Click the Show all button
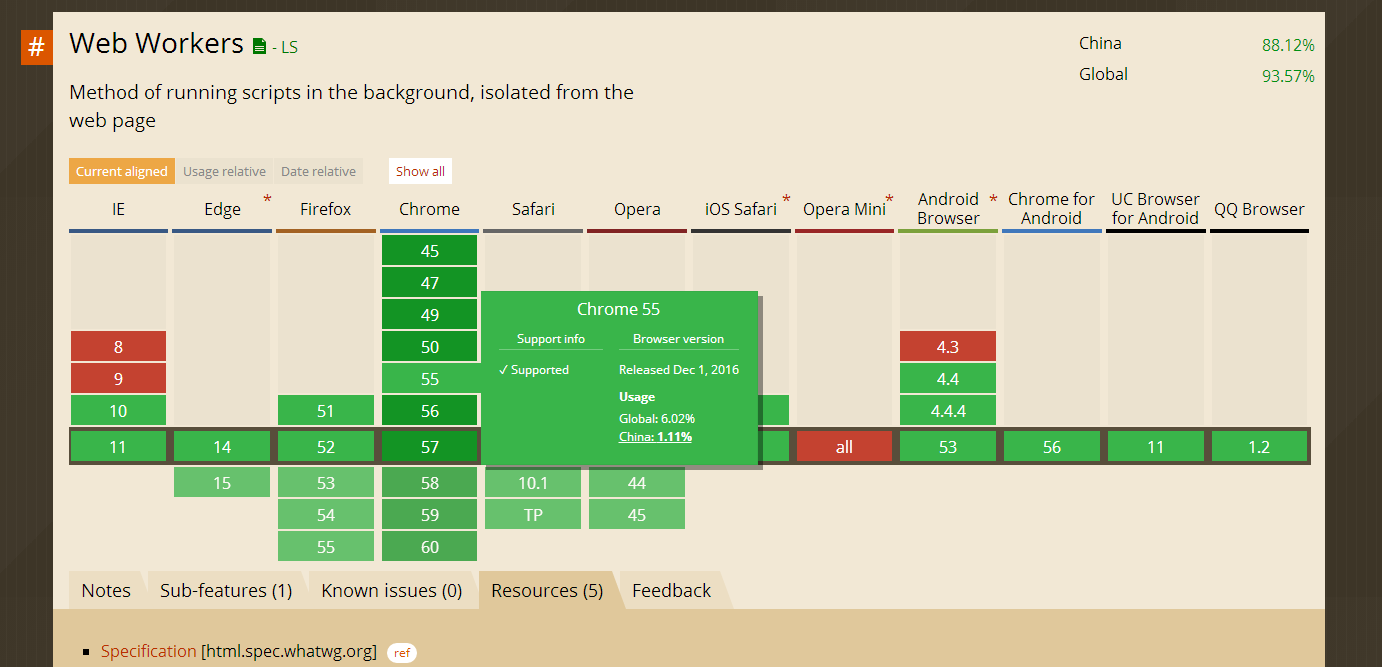 (x=420, y=171)
